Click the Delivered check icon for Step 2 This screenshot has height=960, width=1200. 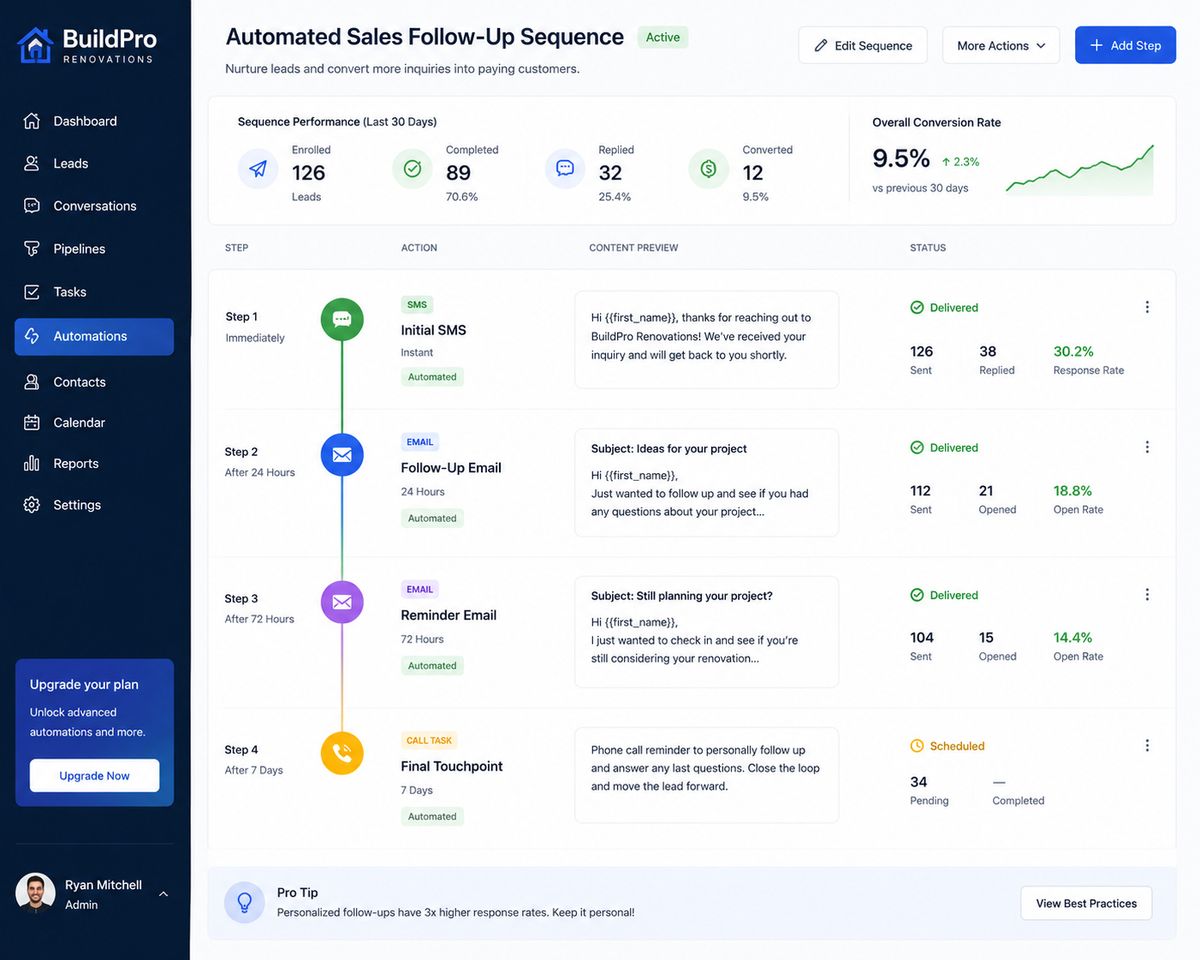click(x=917, y=448)
